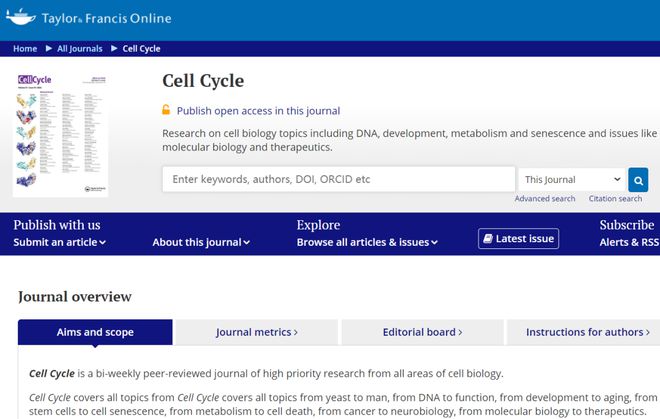This screenshot has width=660, height=419.
Task: Click the Publish with us heading
Action: point(57,225)
